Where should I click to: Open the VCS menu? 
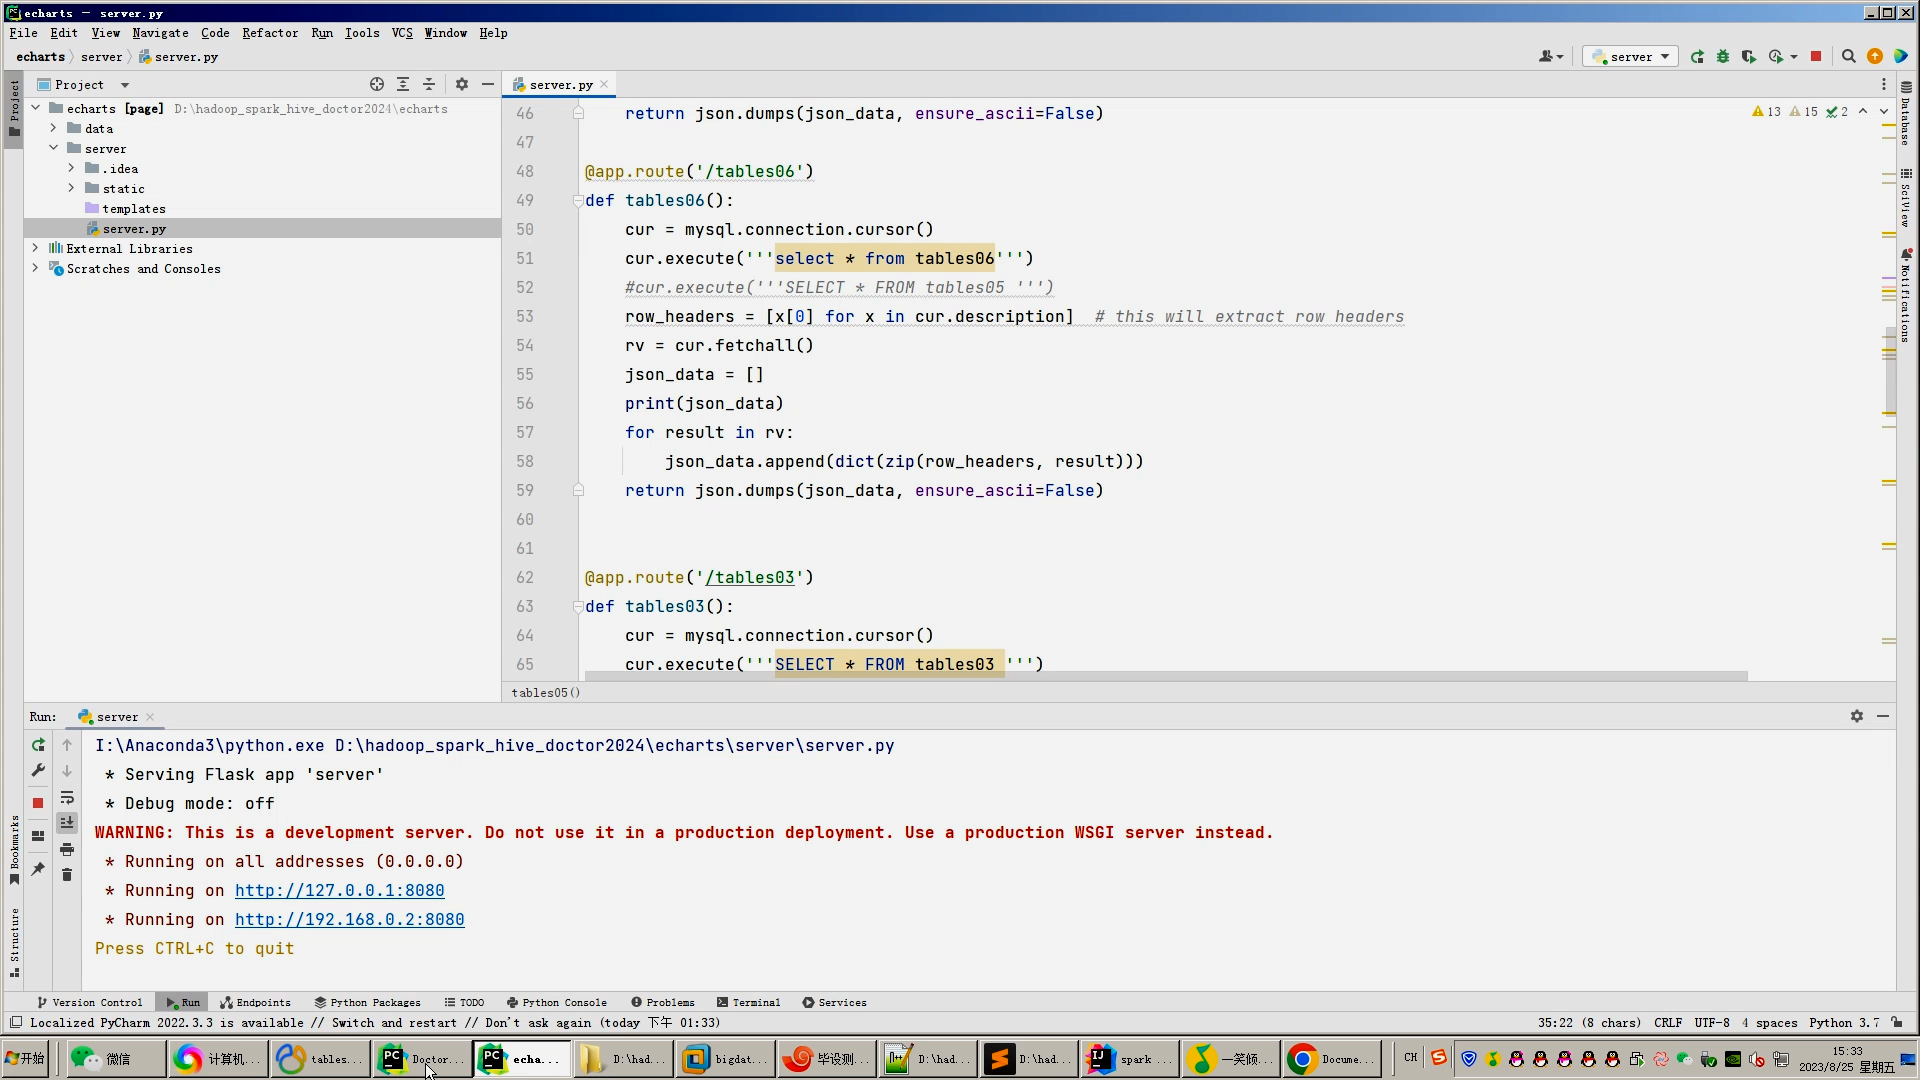pos(402,33)
